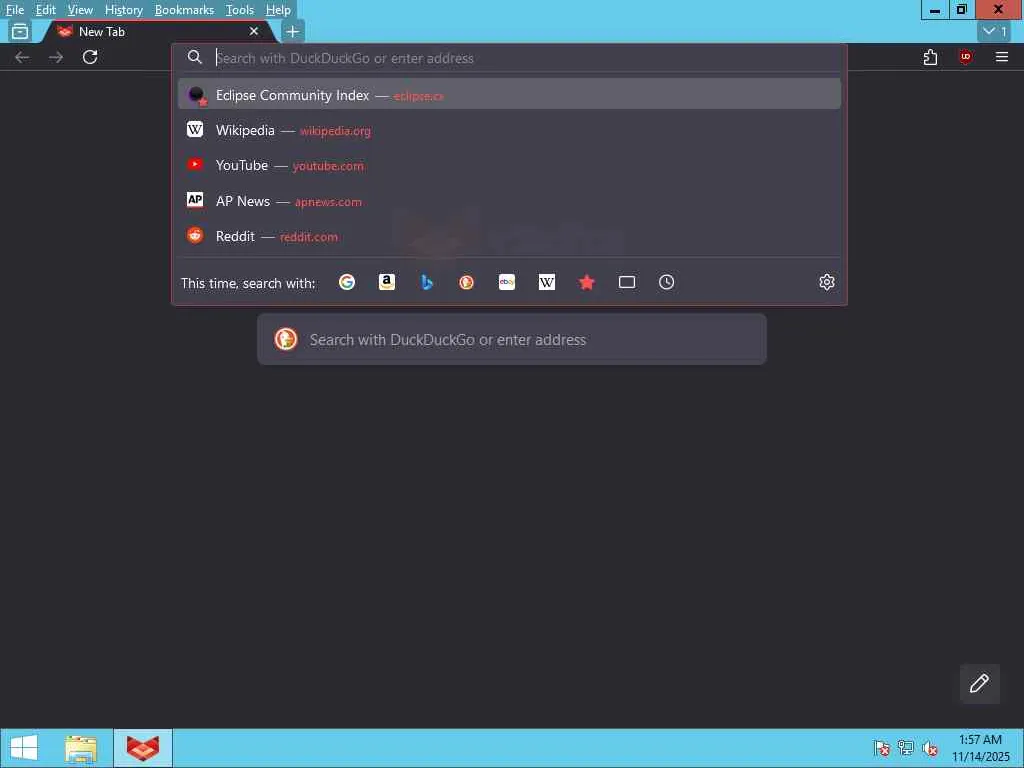The height and width of the screenshot is (768, 1024).
Task: Close the New Tab tab
Action: click(x=254, y=31)
